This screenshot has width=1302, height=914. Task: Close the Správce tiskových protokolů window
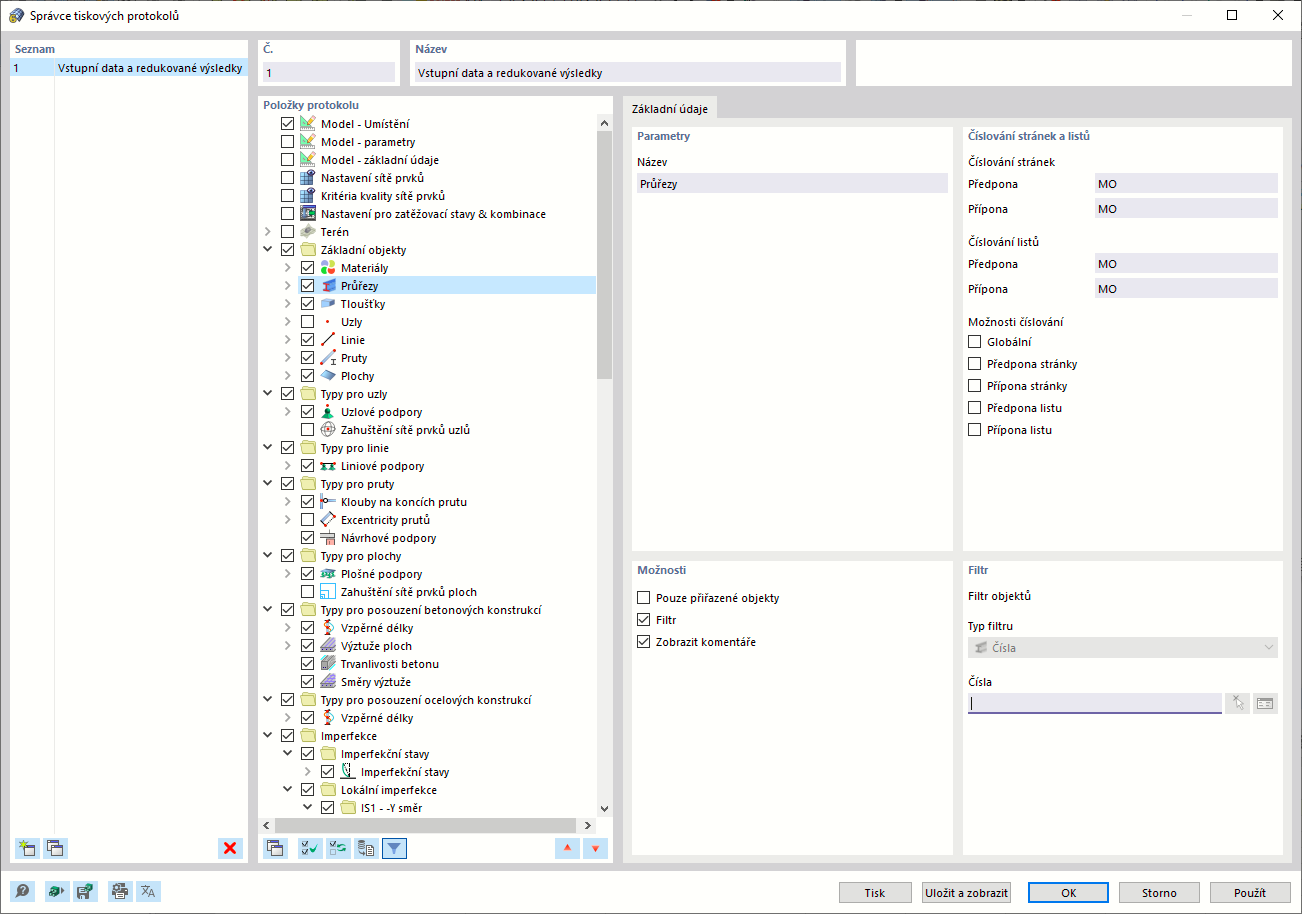(1278, 15)
